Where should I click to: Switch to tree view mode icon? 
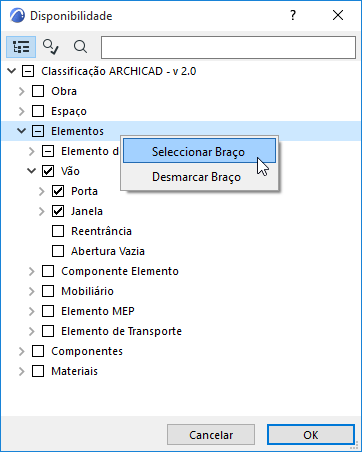tap(21, 47)
